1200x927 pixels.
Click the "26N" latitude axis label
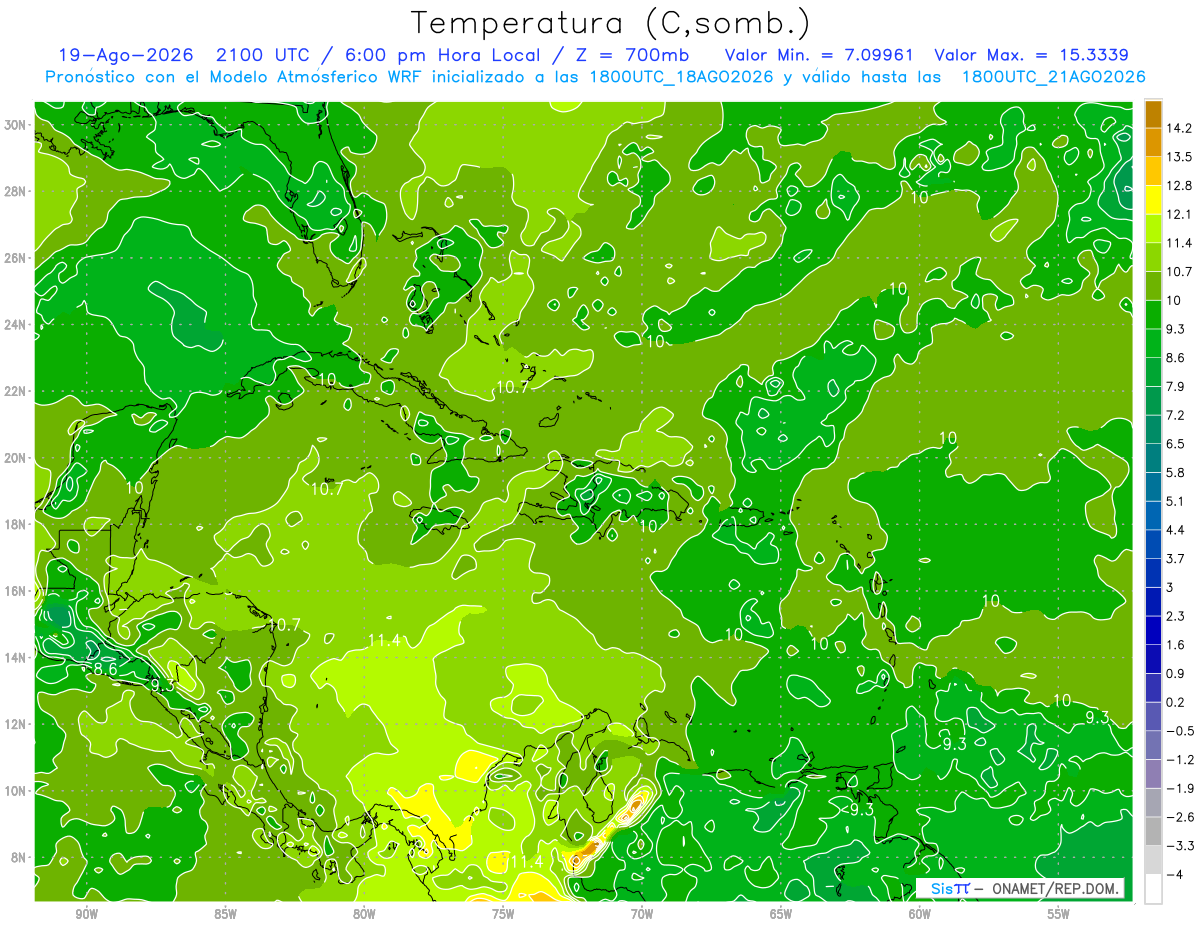tap(16, 258)
